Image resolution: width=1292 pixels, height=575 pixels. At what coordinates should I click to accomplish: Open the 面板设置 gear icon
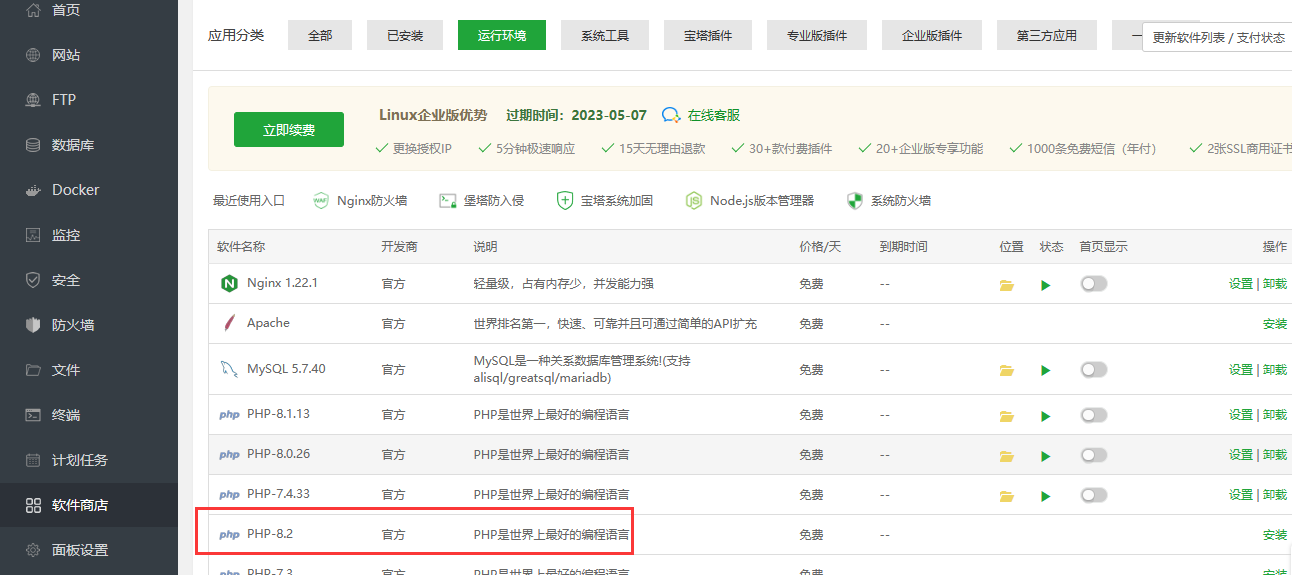(x=33, y=550)
